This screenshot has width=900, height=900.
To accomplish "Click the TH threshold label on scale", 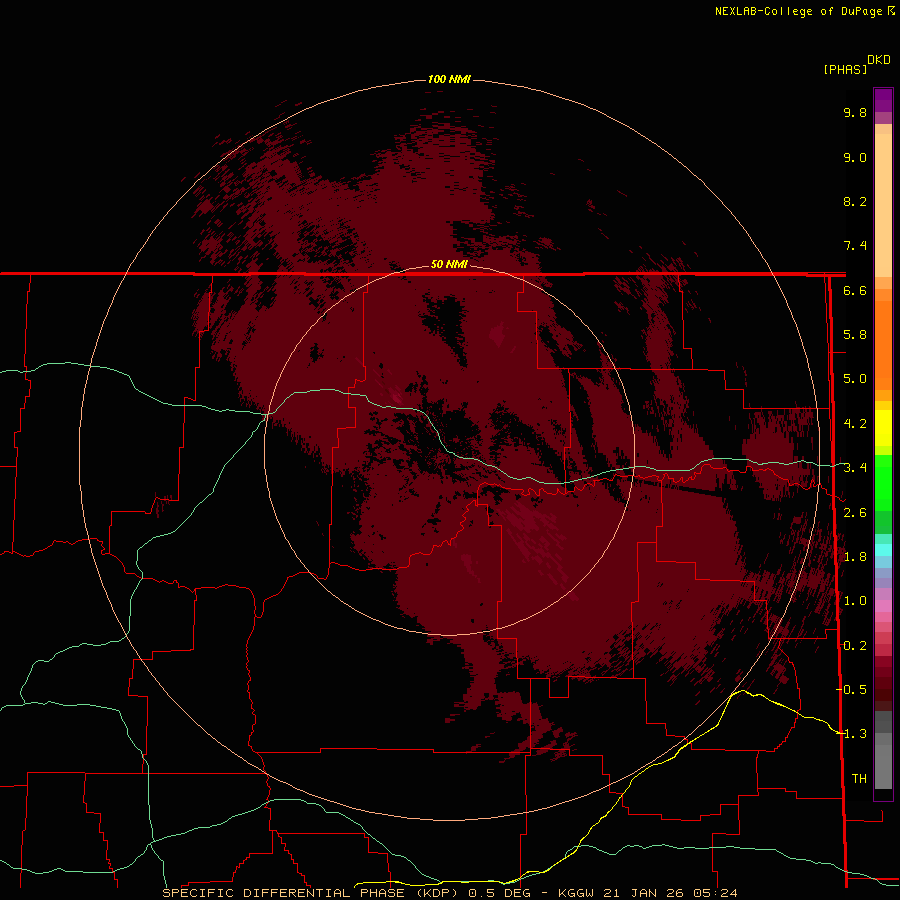I will point(859,778).
